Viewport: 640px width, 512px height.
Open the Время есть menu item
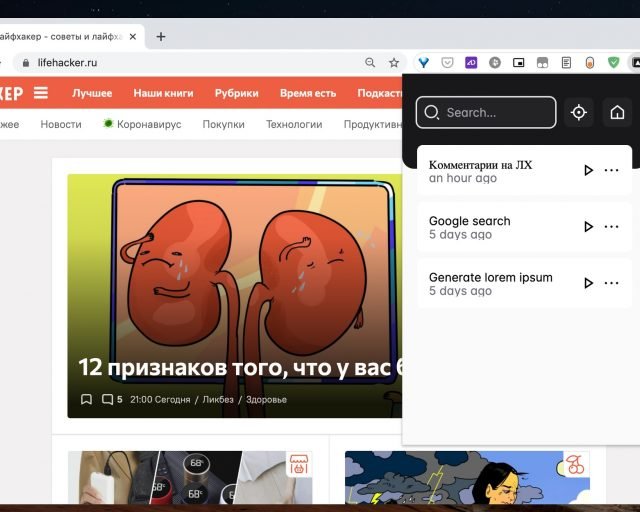tap(308, 93)
